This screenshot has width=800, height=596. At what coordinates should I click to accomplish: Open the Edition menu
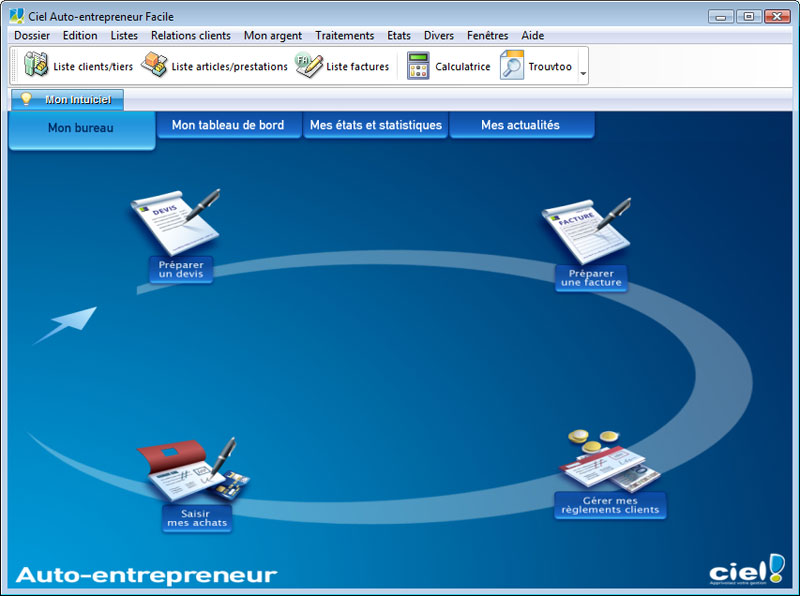pyautogui.click(x=80, y=36)
